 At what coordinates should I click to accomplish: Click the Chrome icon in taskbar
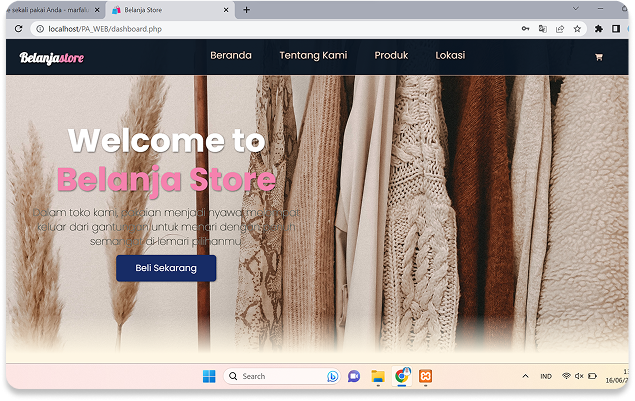coord(402,376)
